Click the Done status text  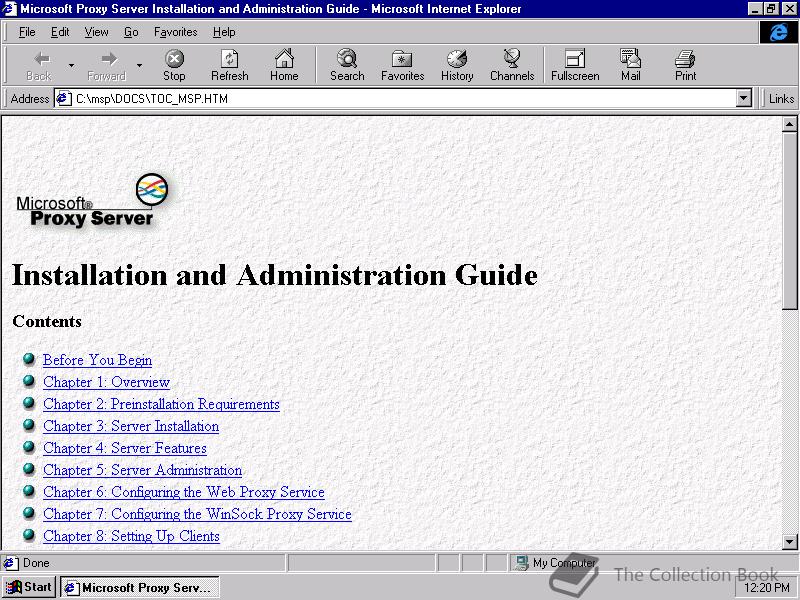36,563
